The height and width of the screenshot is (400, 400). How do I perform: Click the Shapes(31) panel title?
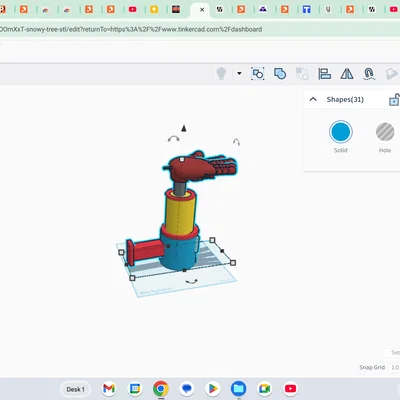pos(345,99)
